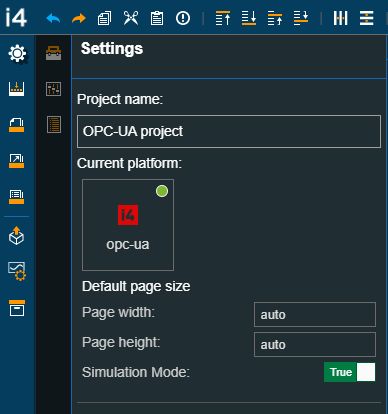Toggle the Simulation Mode switch

tap(349, 372)
